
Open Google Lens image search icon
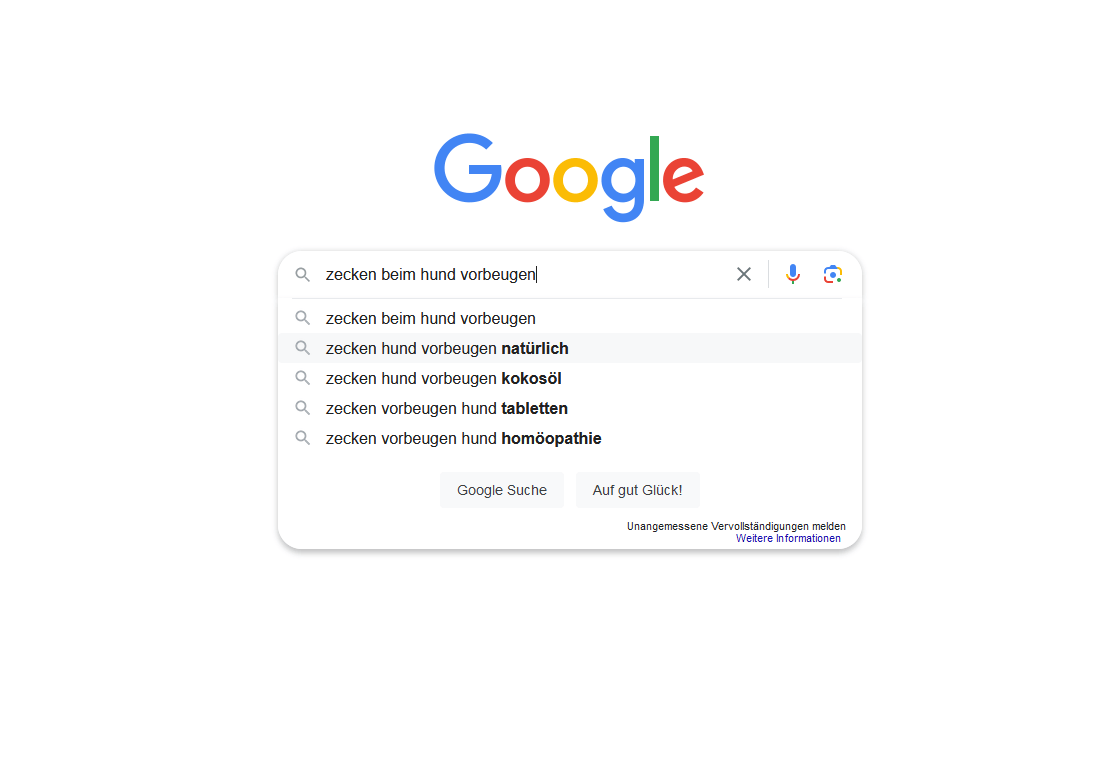click(x=833, y=274)
